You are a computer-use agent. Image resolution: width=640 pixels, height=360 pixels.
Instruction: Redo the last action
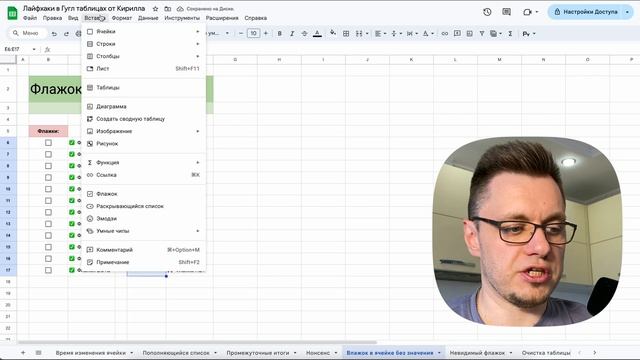tap(66, 34)
